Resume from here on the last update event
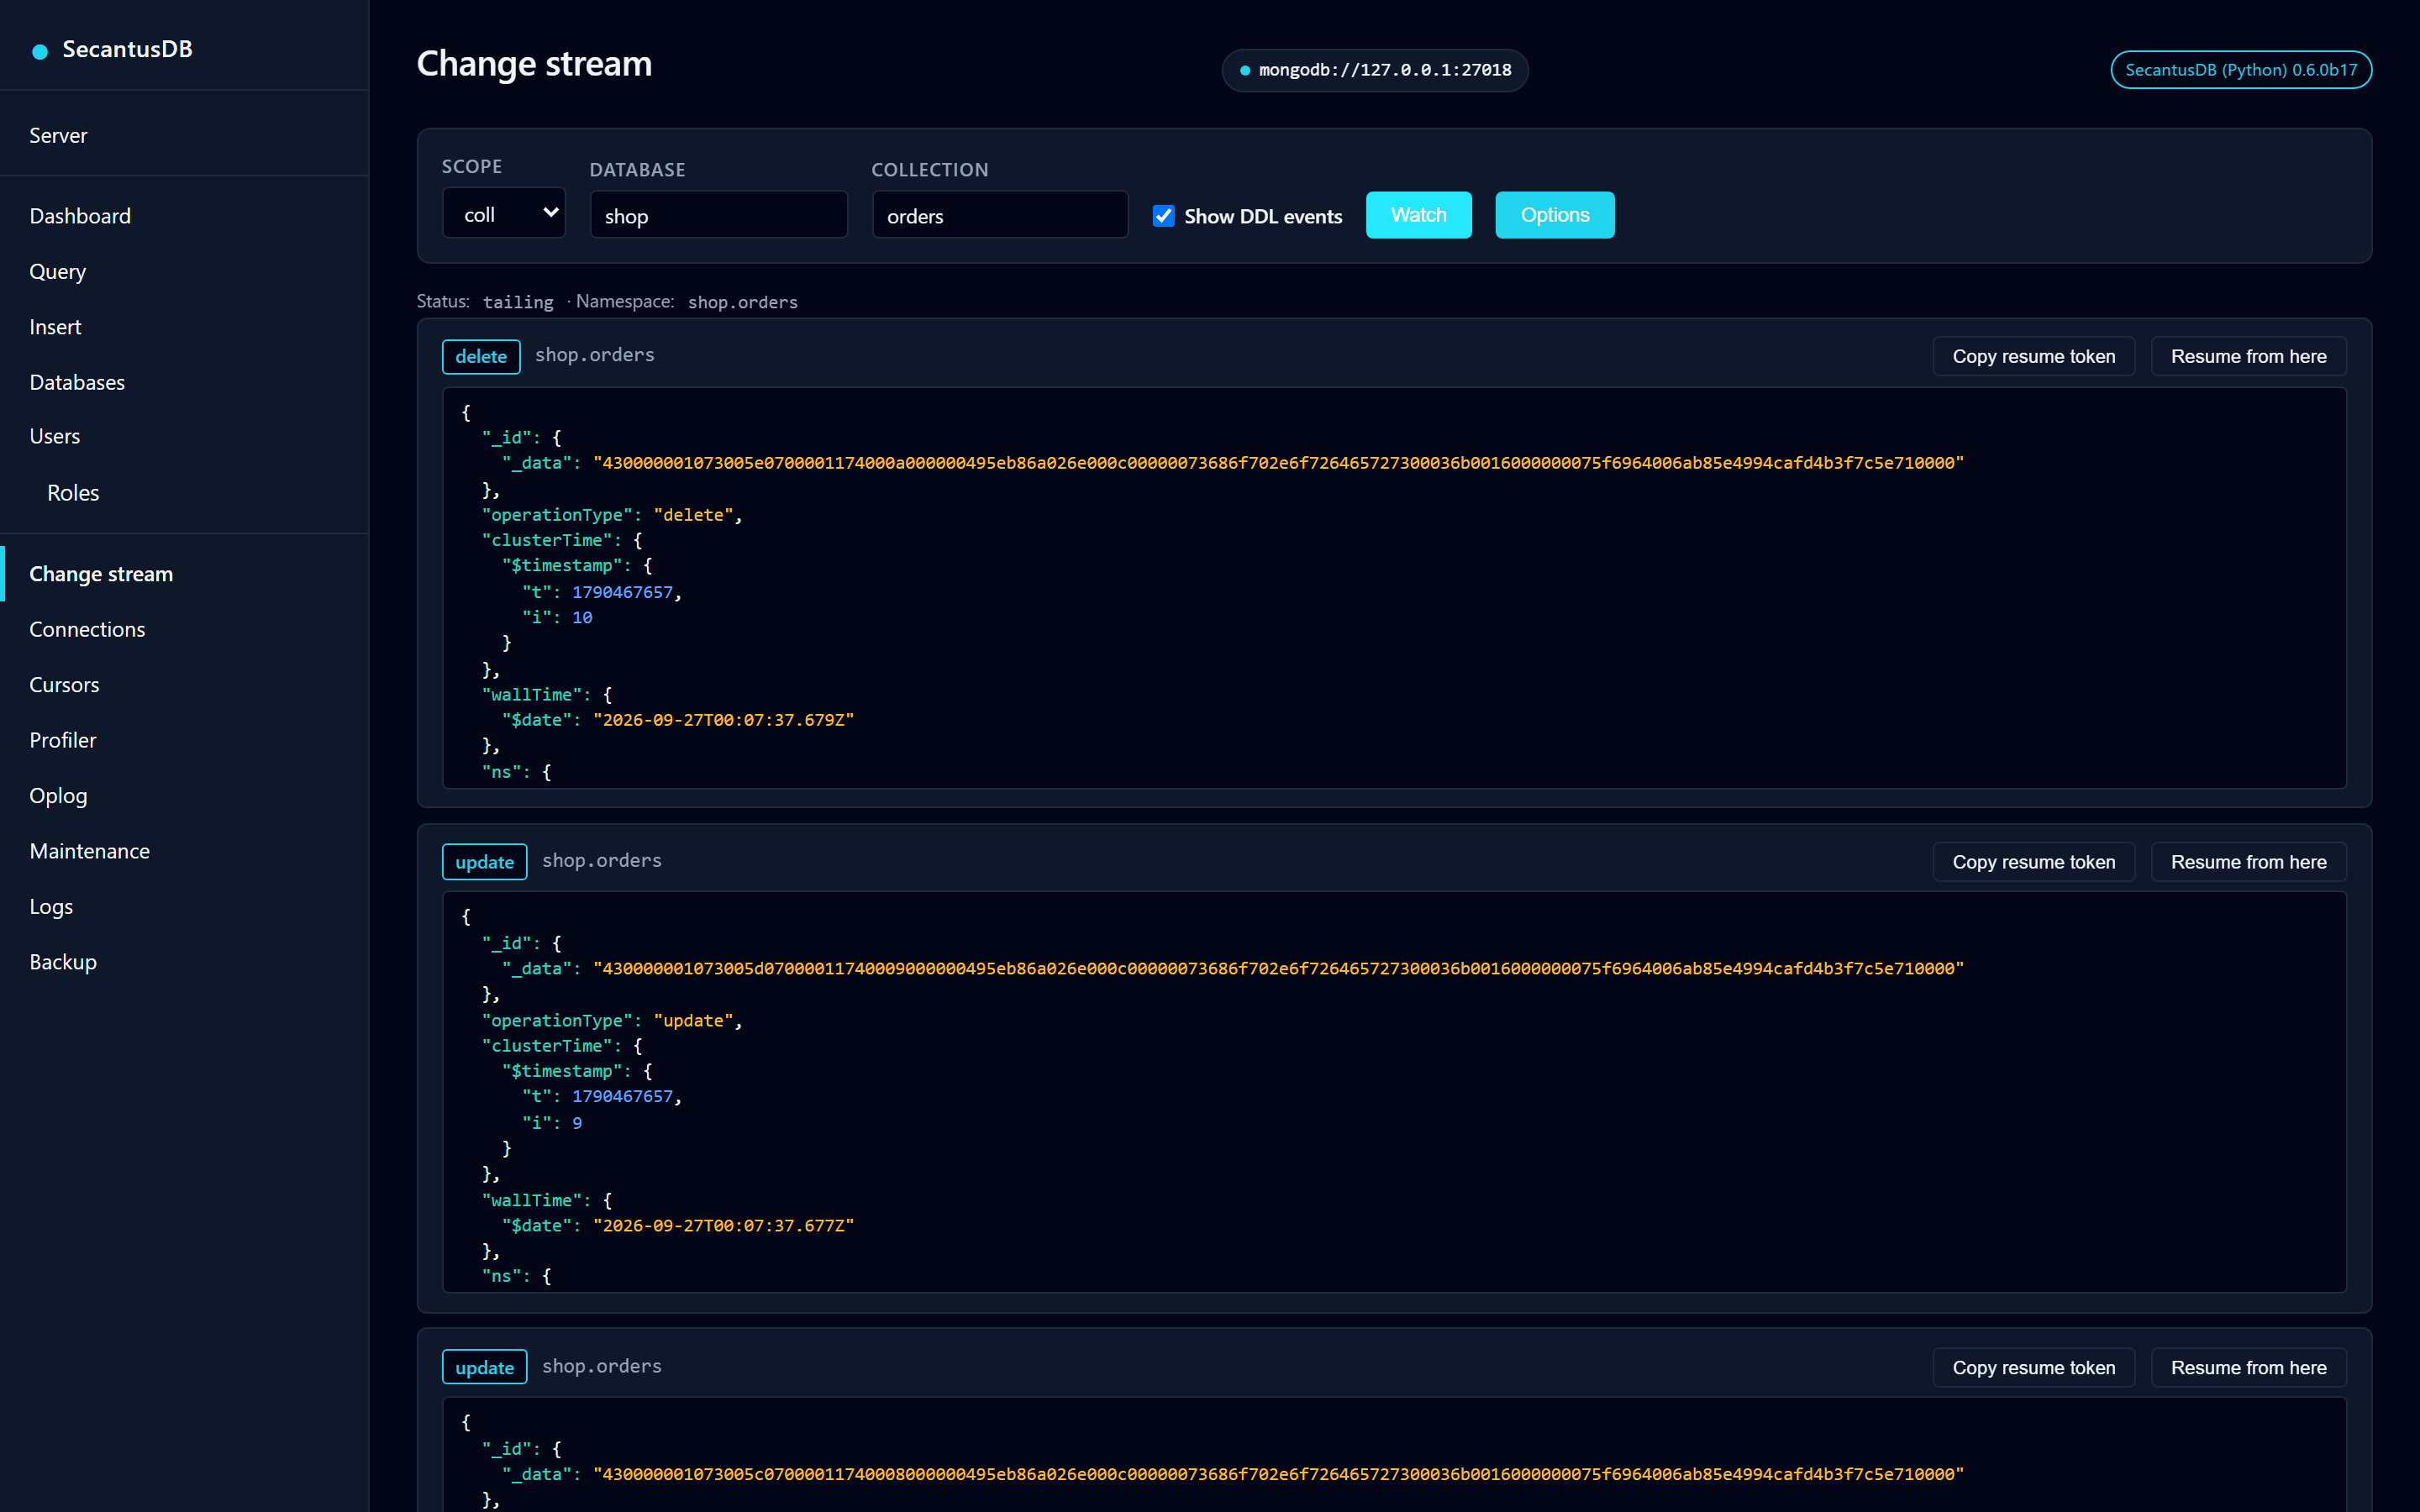The image size is (2420, 1512). [2248, 1368]
